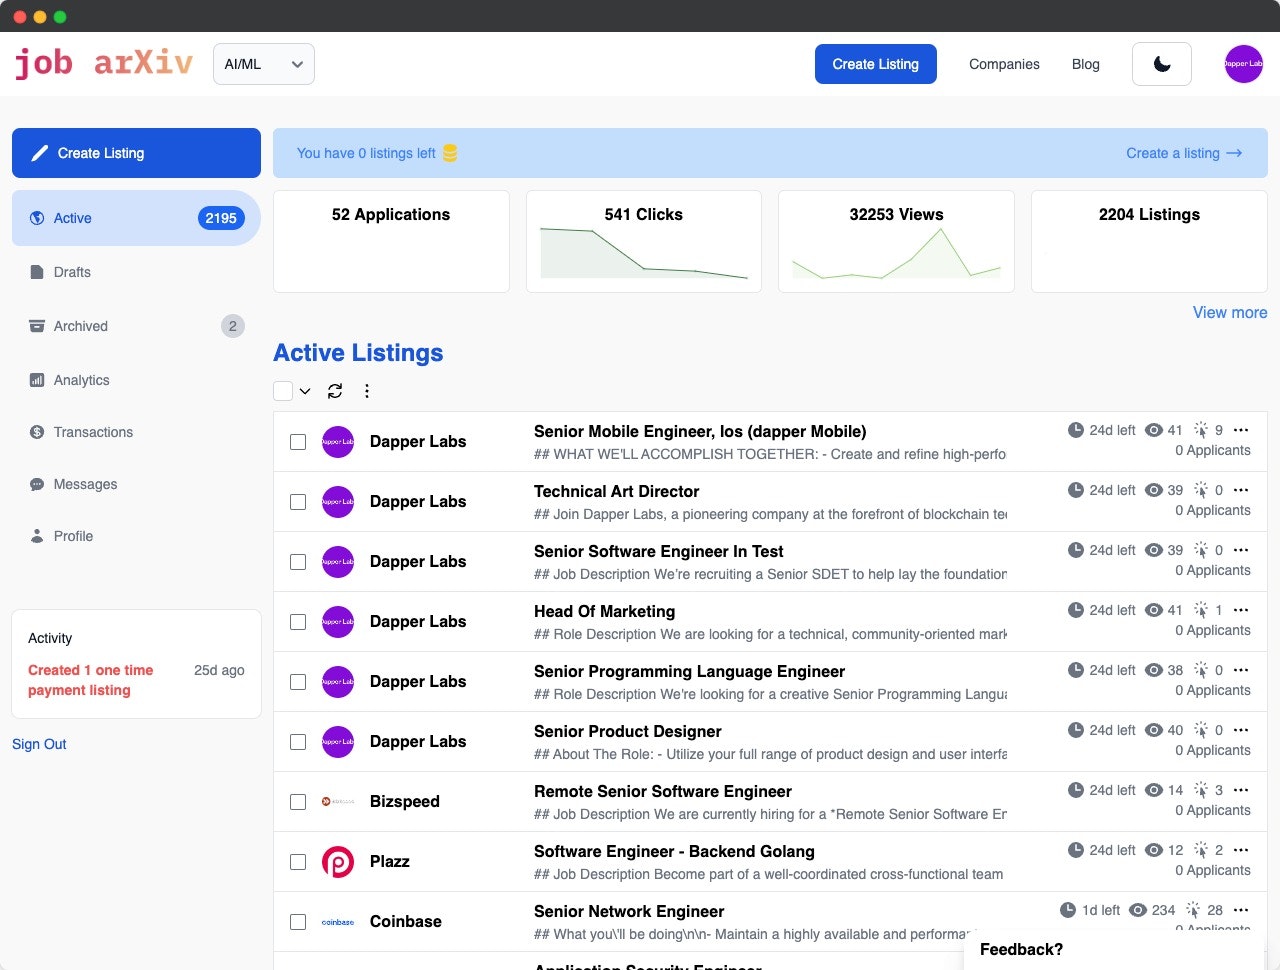Open the options menu for Technical Art Director
Screen dimensions: 1280x970
tap(1241, 490)
